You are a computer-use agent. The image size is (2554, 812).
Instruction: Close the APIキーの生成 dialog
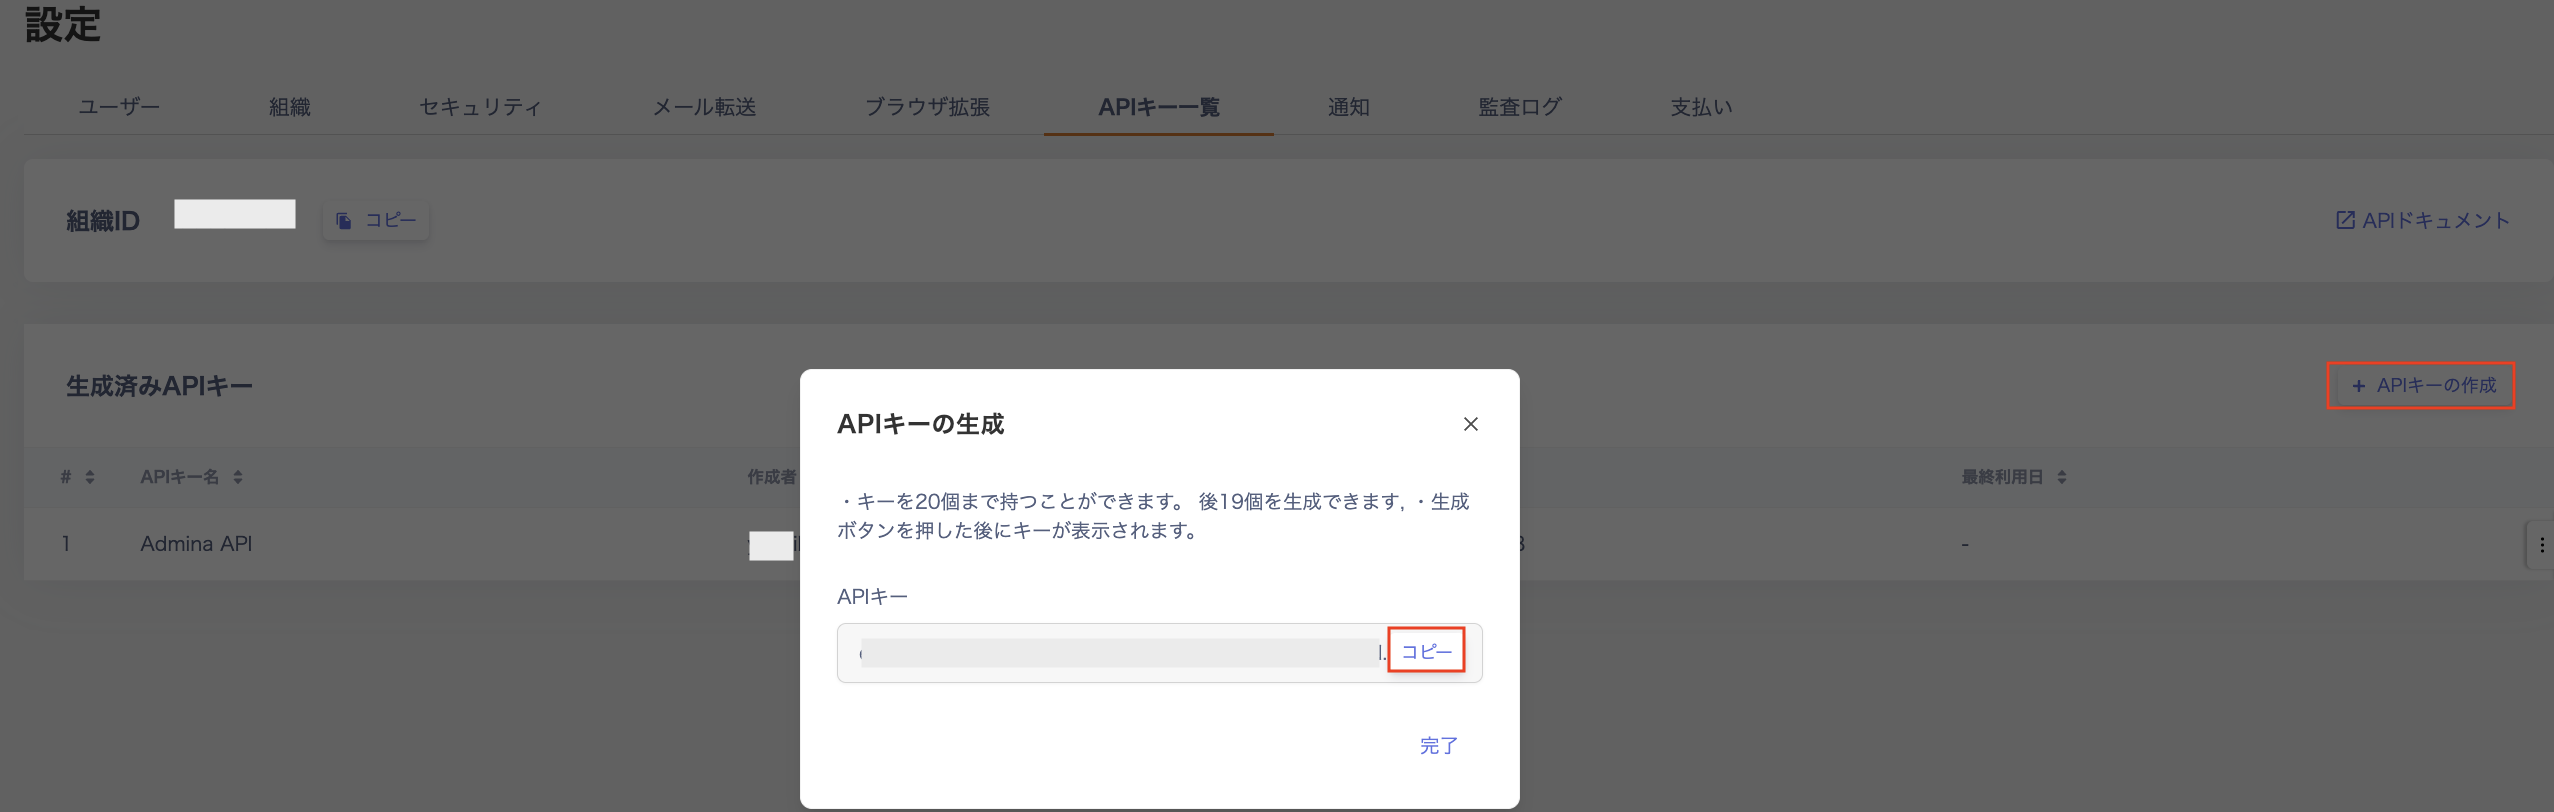click(x=1470, y=424)
